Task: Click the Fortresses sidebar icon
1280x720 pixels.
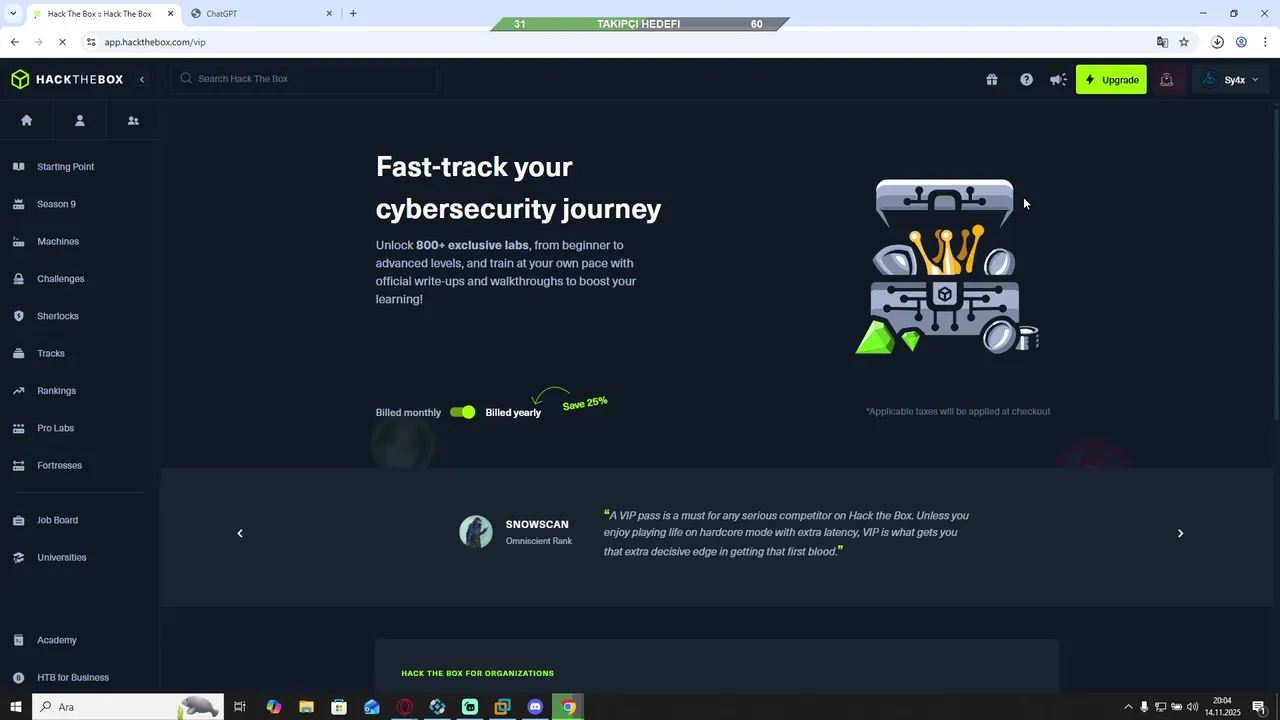Action: [x=18, y=466]
